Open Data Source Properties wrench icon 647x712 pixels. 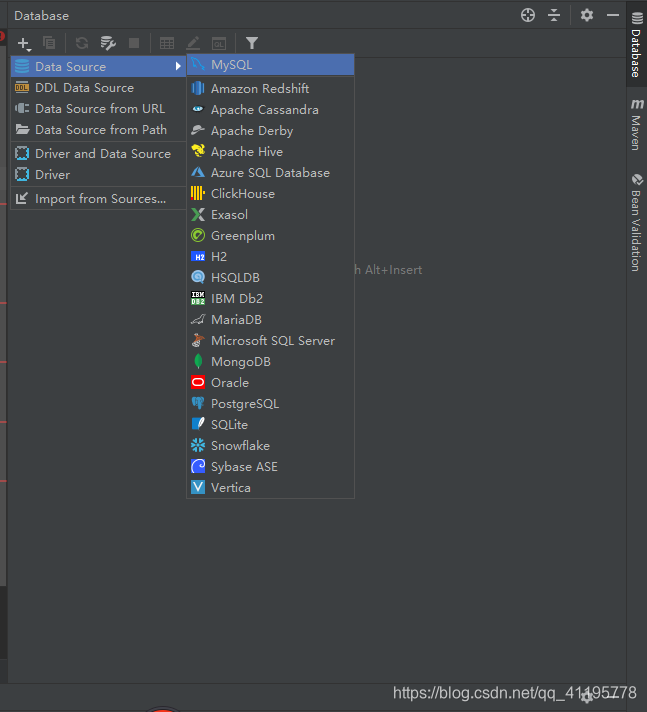108,43
